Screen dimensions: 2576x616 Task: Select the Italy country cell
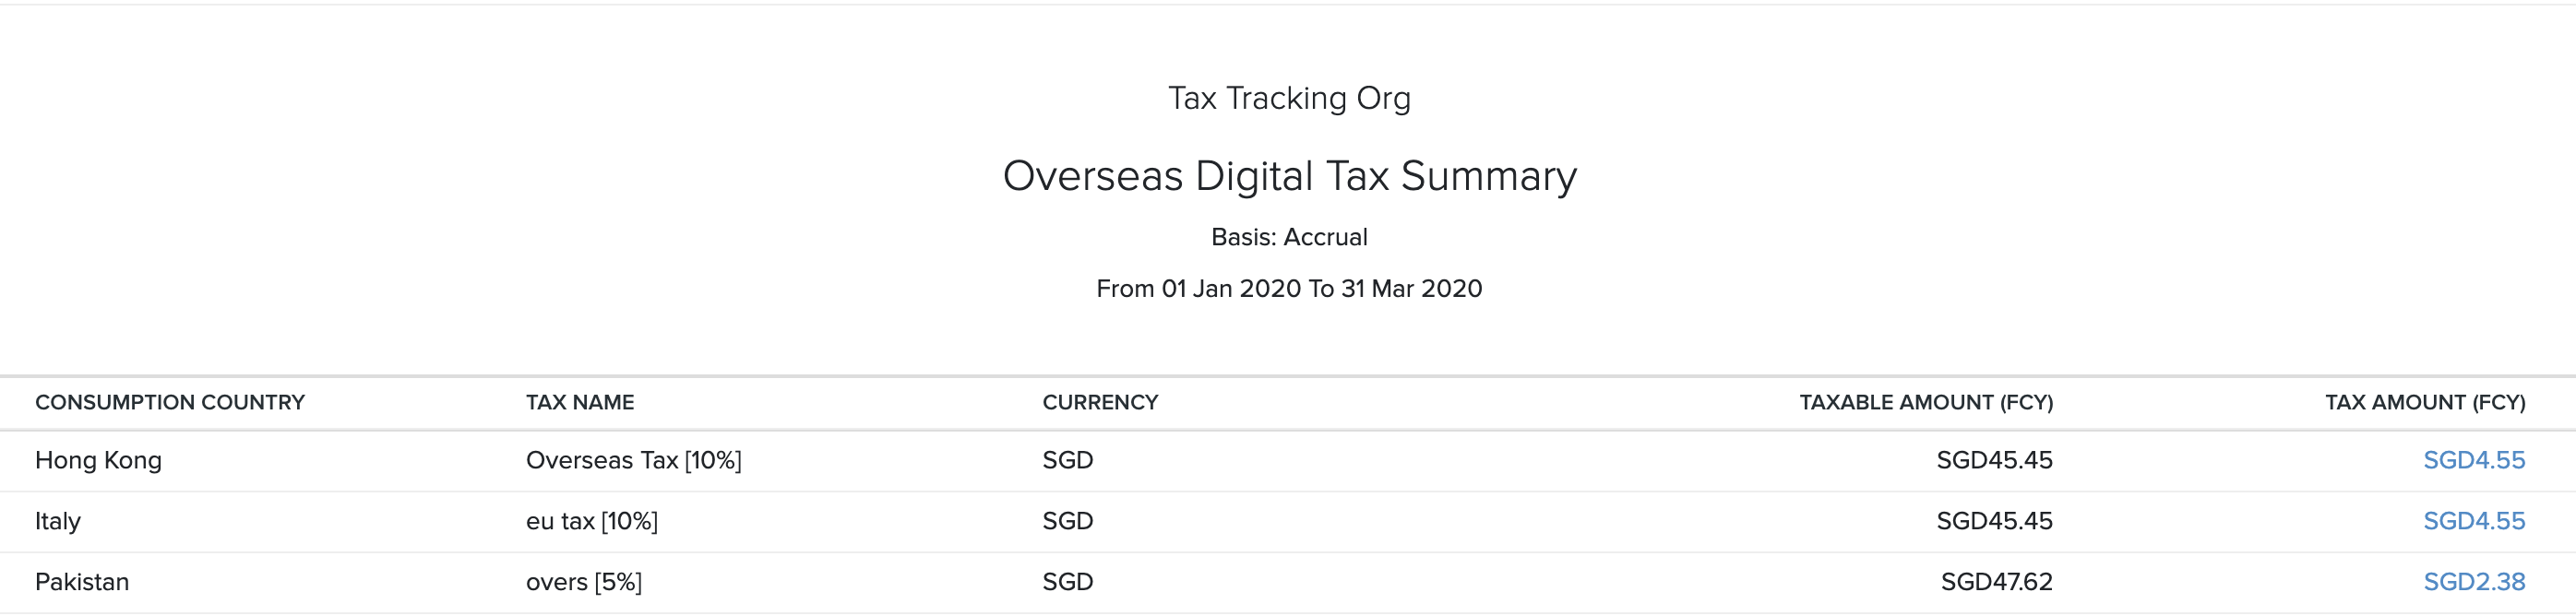pos(58,521)
